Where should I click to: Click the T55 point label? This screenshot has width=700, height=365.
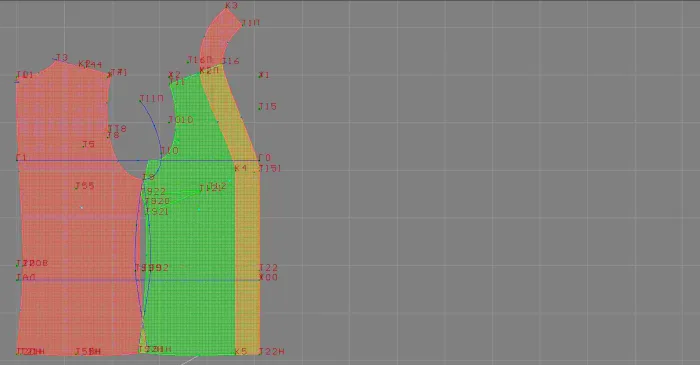point(84,186)
